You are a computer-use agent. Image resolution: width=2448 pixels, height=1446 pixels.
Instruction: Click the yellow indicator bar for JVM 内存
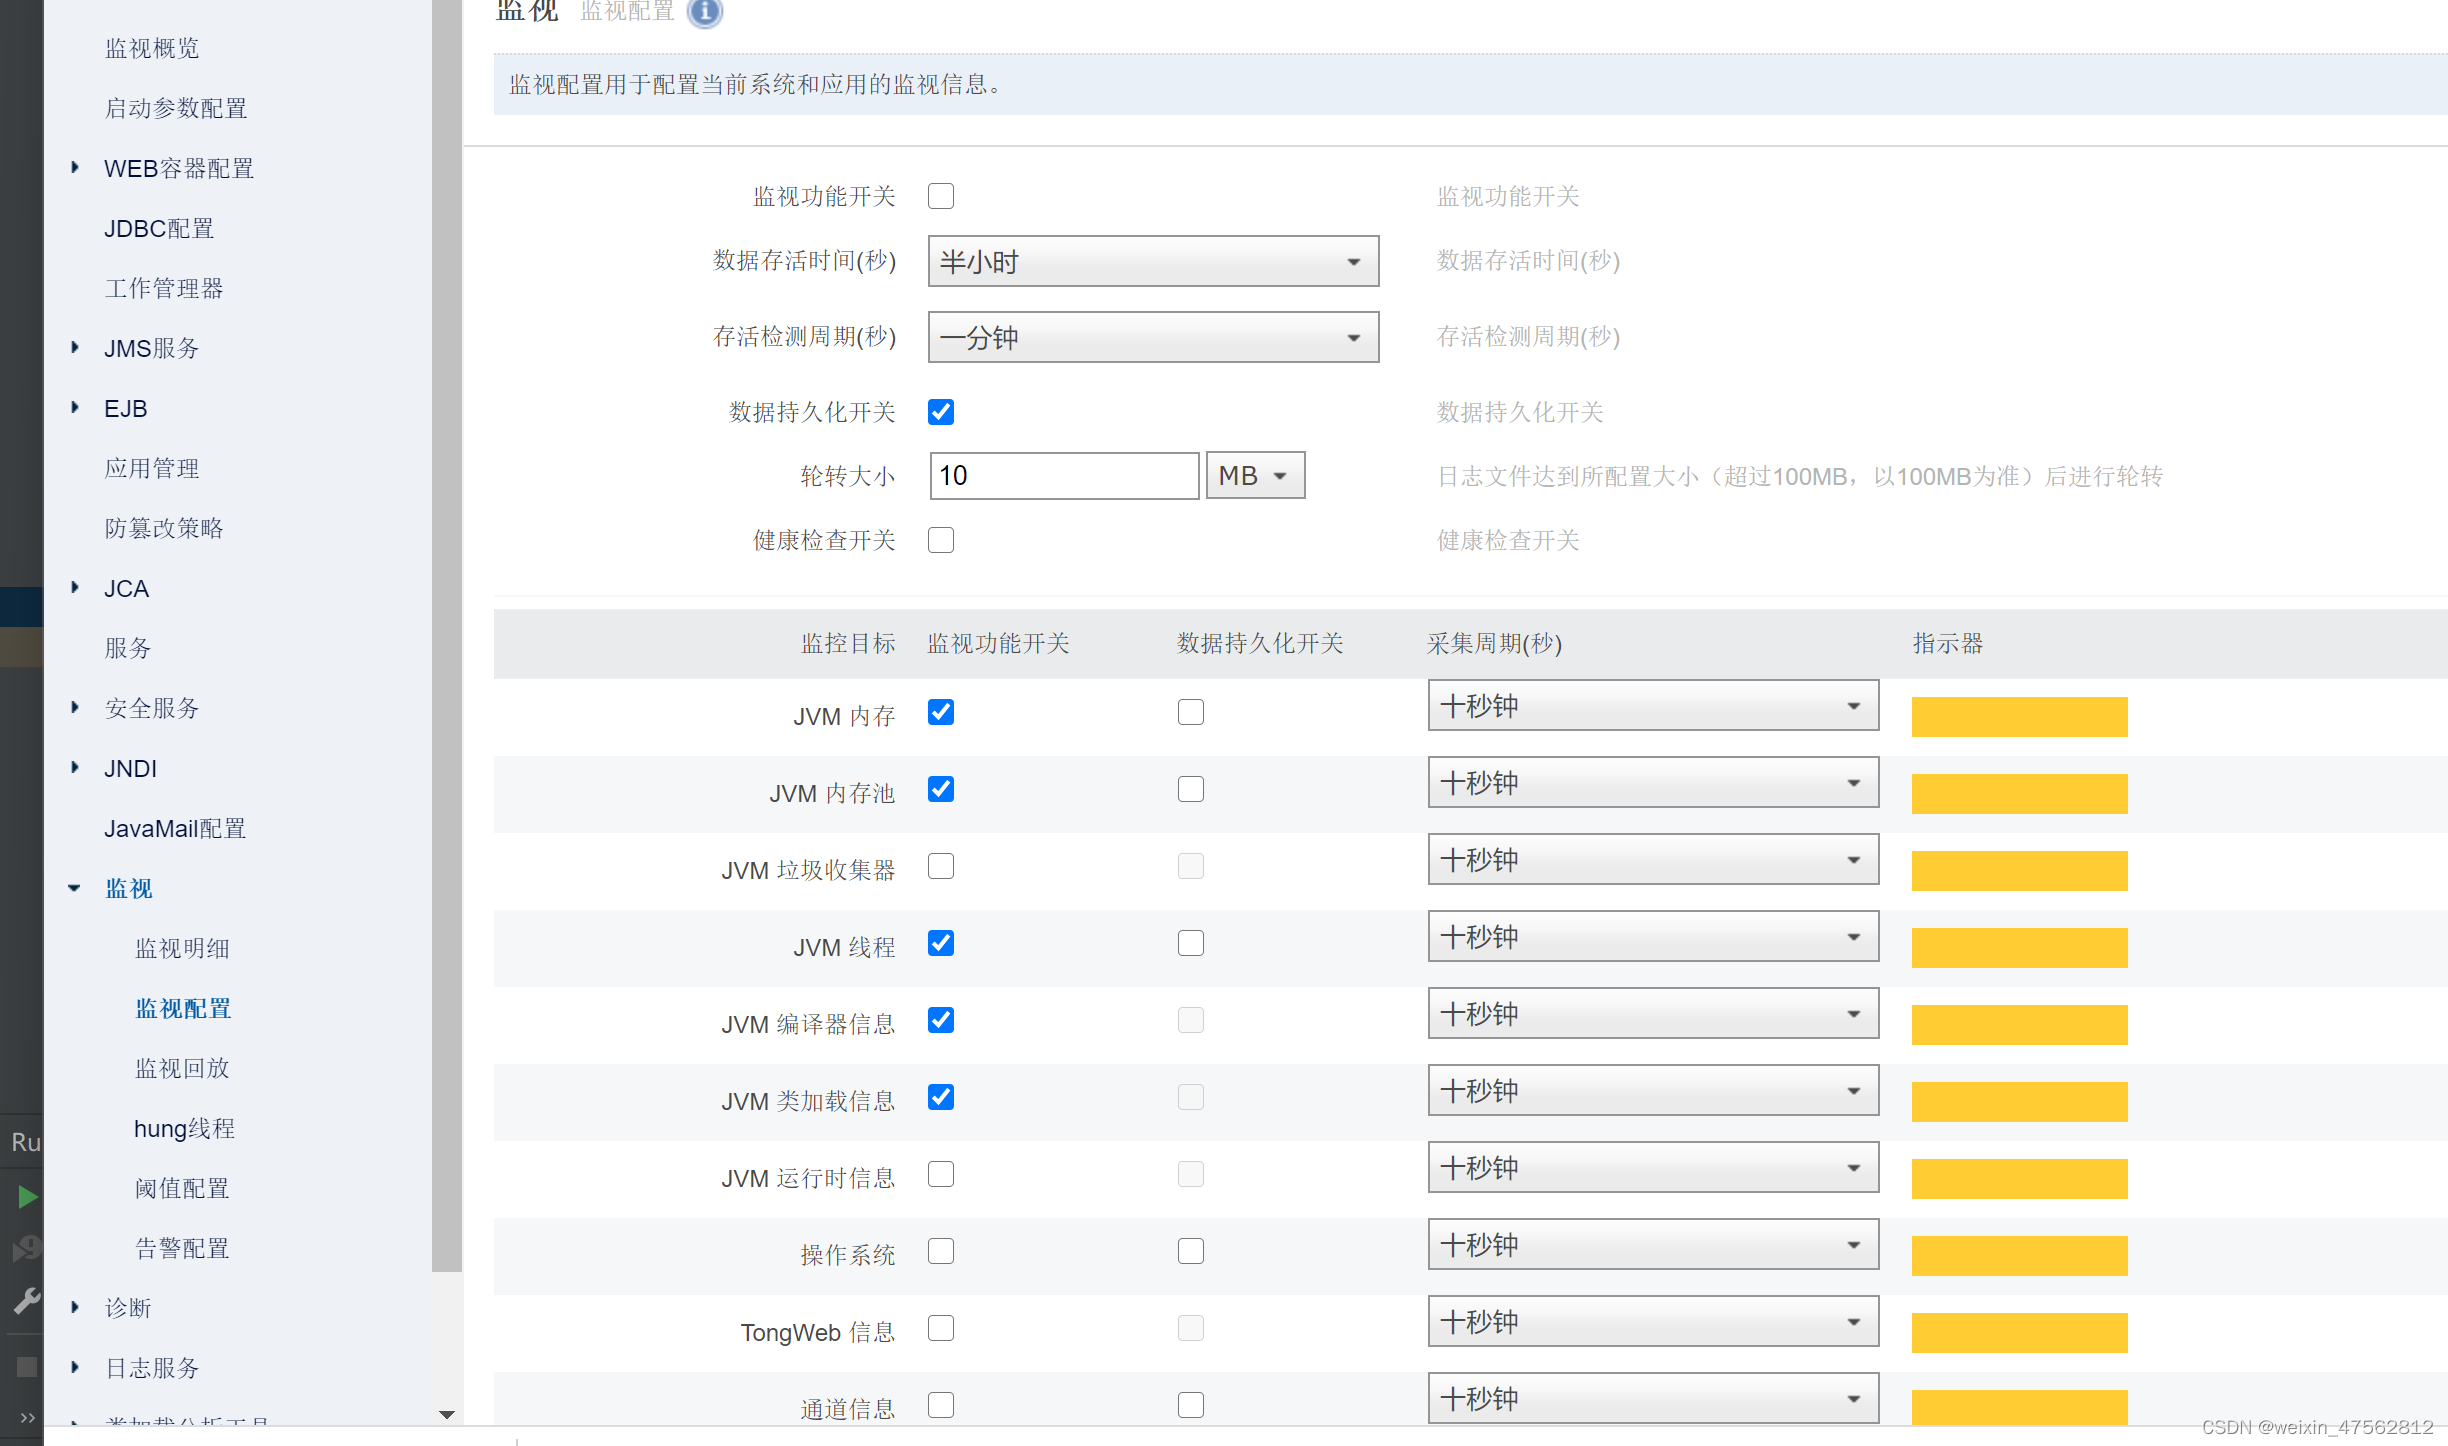click(2019, 717)
